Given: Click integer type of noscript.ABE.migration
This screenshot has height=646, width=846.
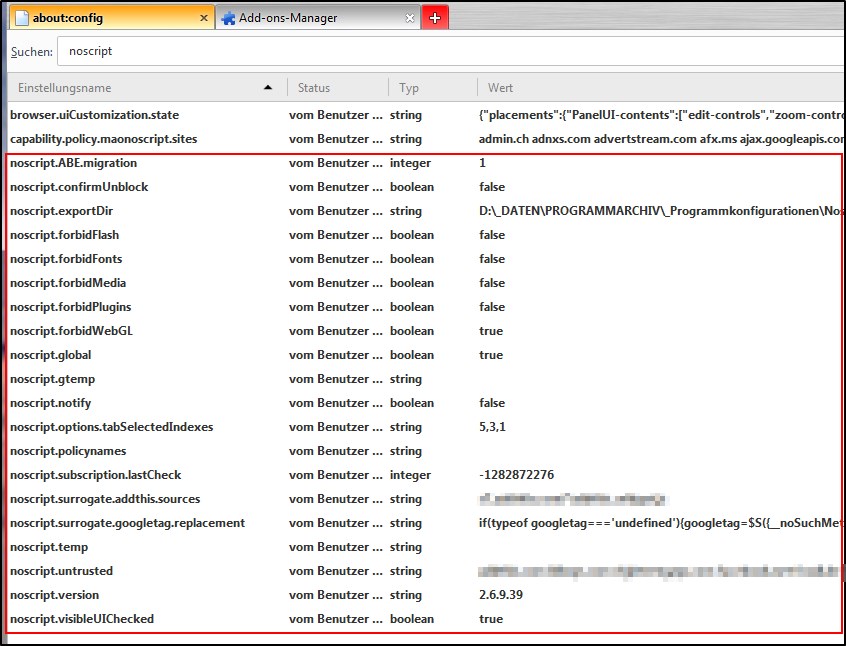Looking at the screenshot, I should click(x=410, y=163).
